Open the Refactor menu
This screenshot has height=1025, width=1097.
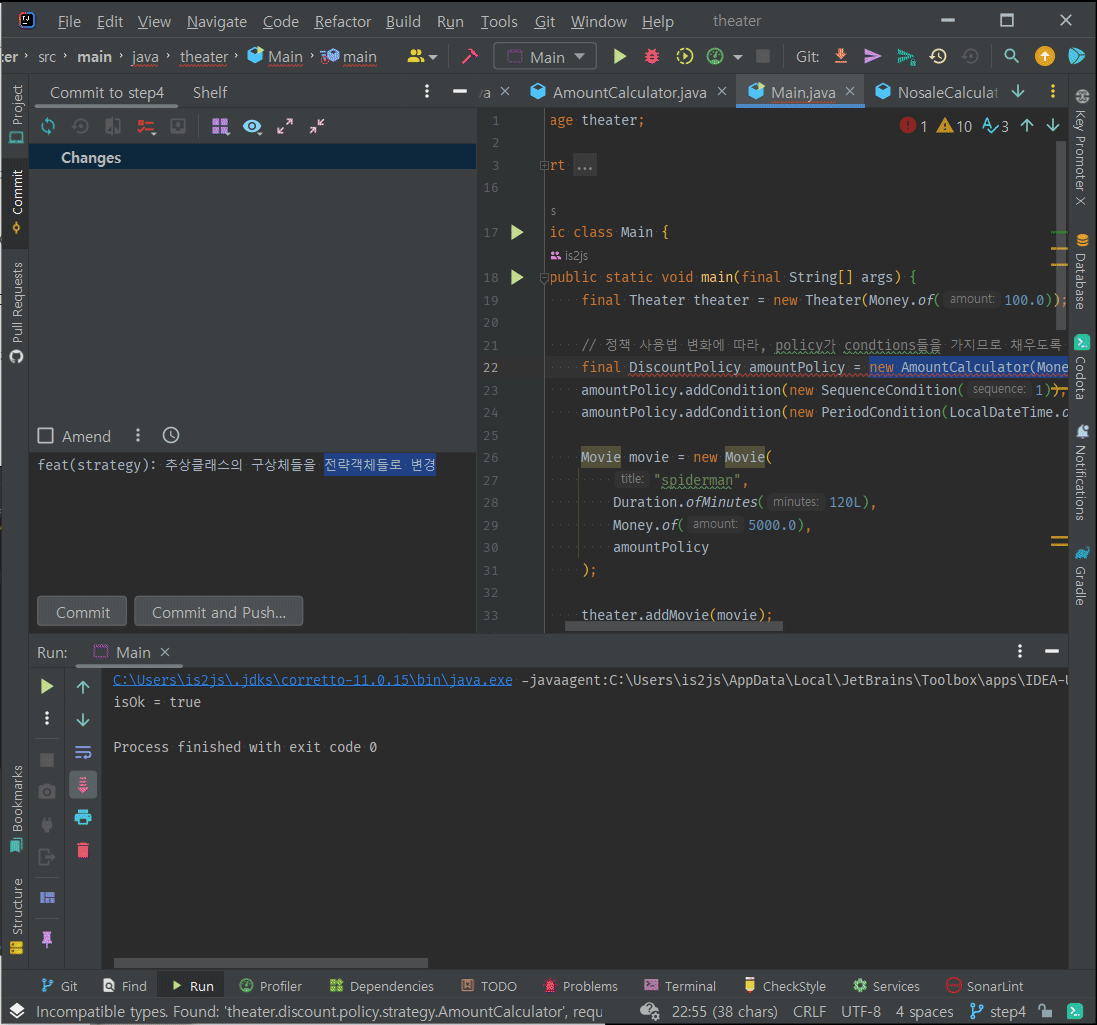pyautogui.click(x=342, y=21)
